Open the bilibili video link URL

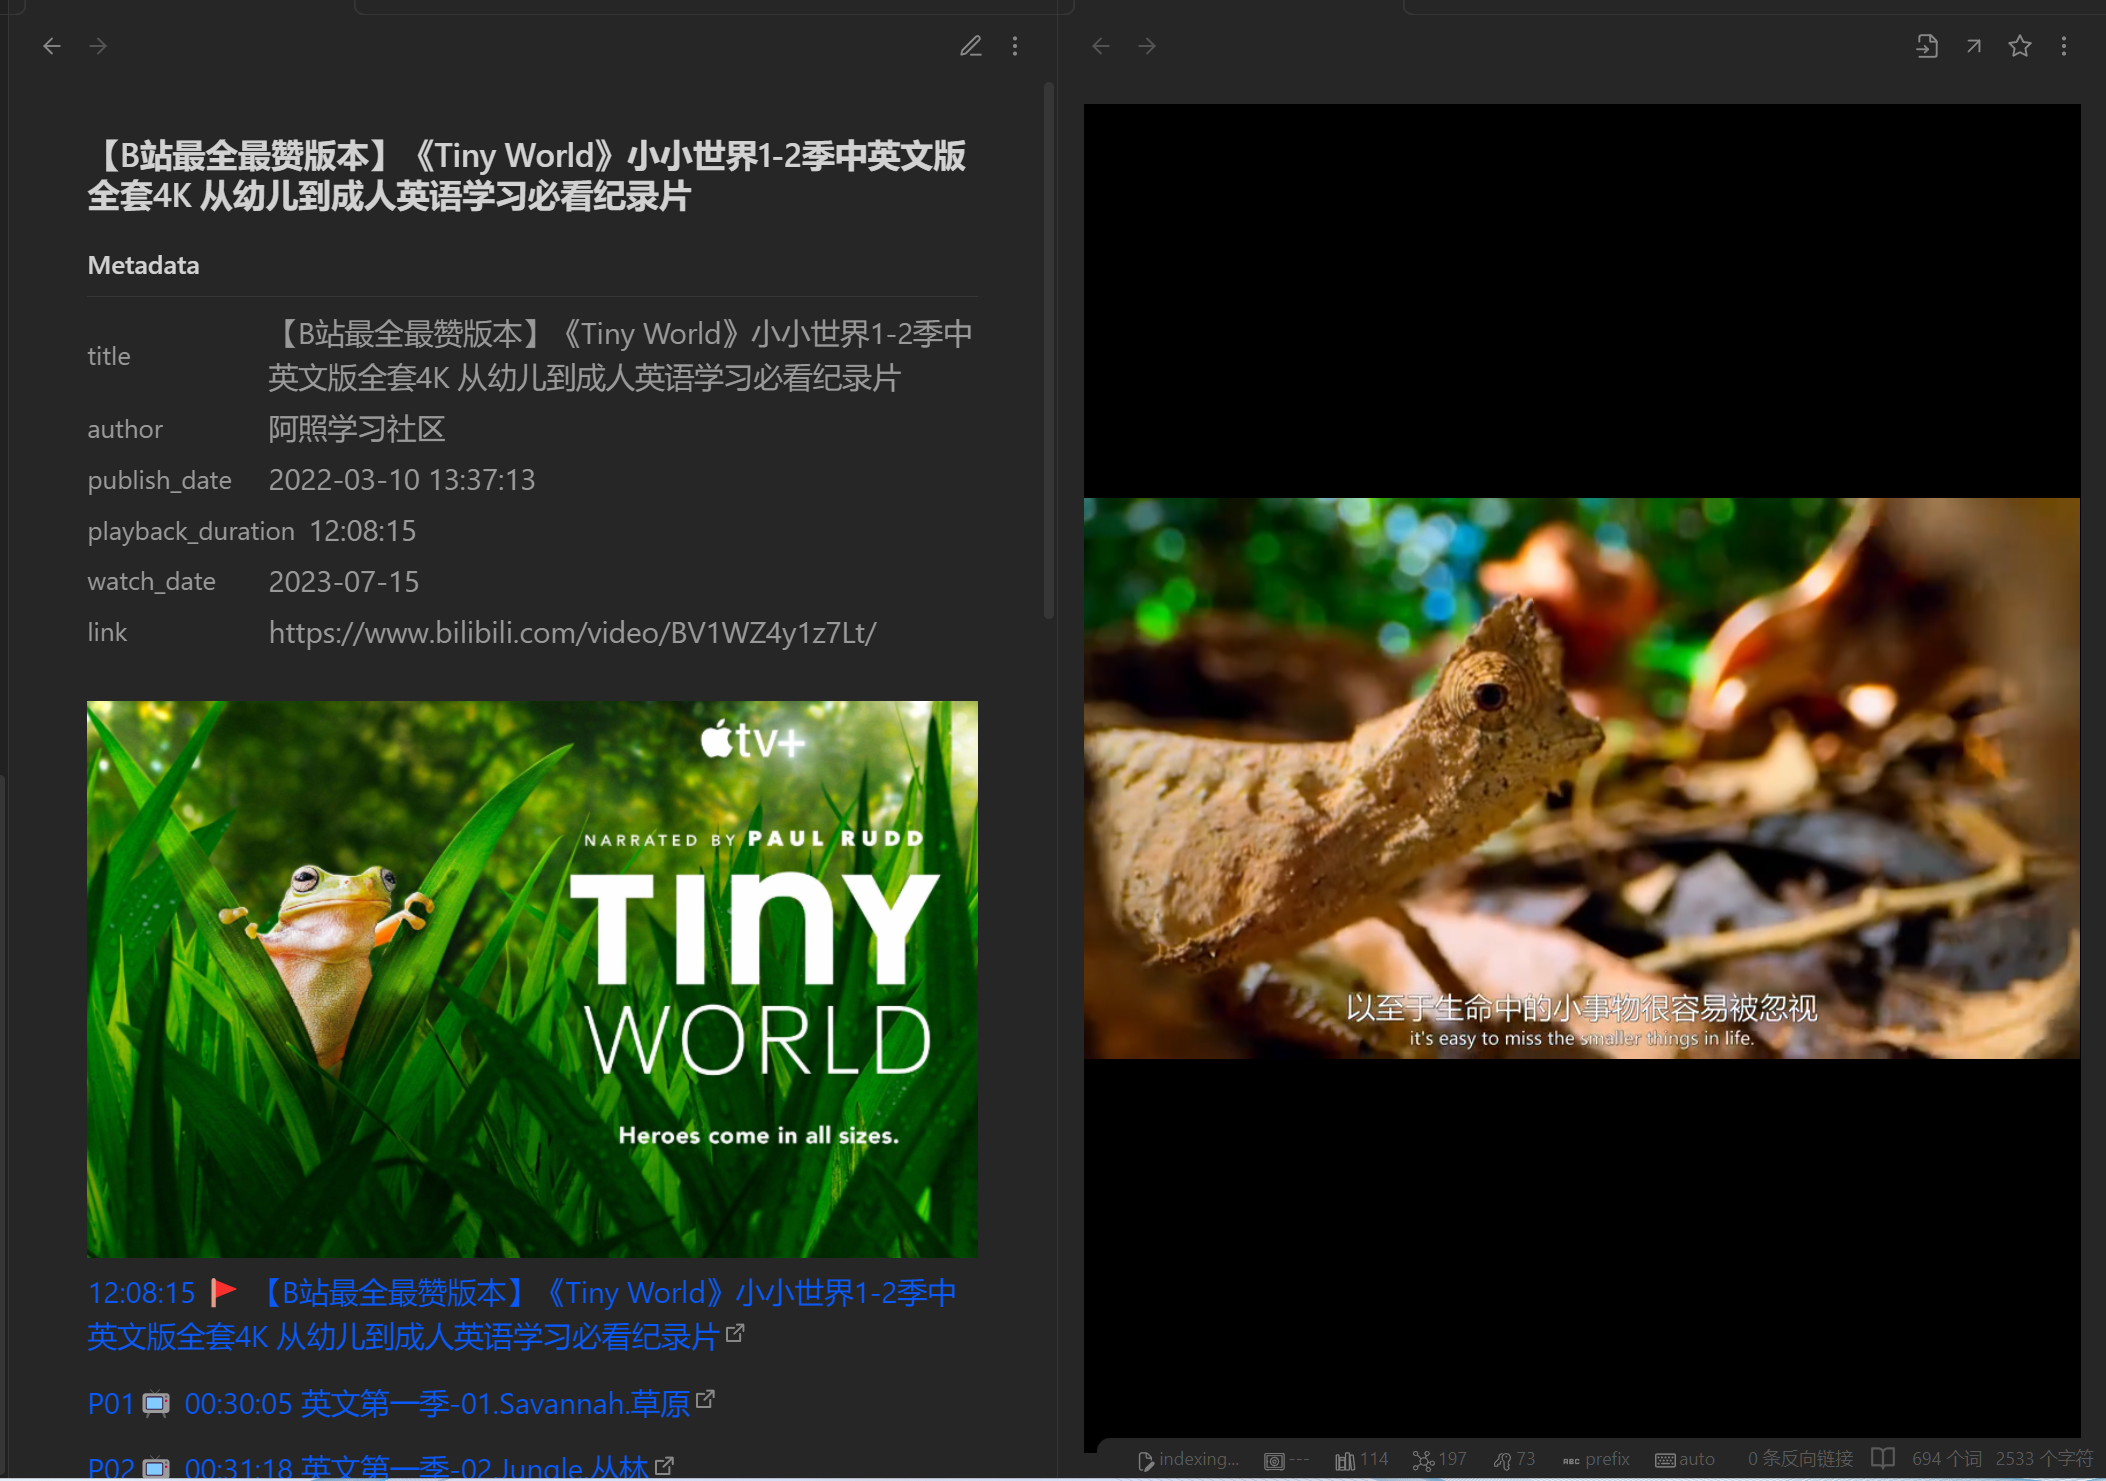tap(572, 633)
